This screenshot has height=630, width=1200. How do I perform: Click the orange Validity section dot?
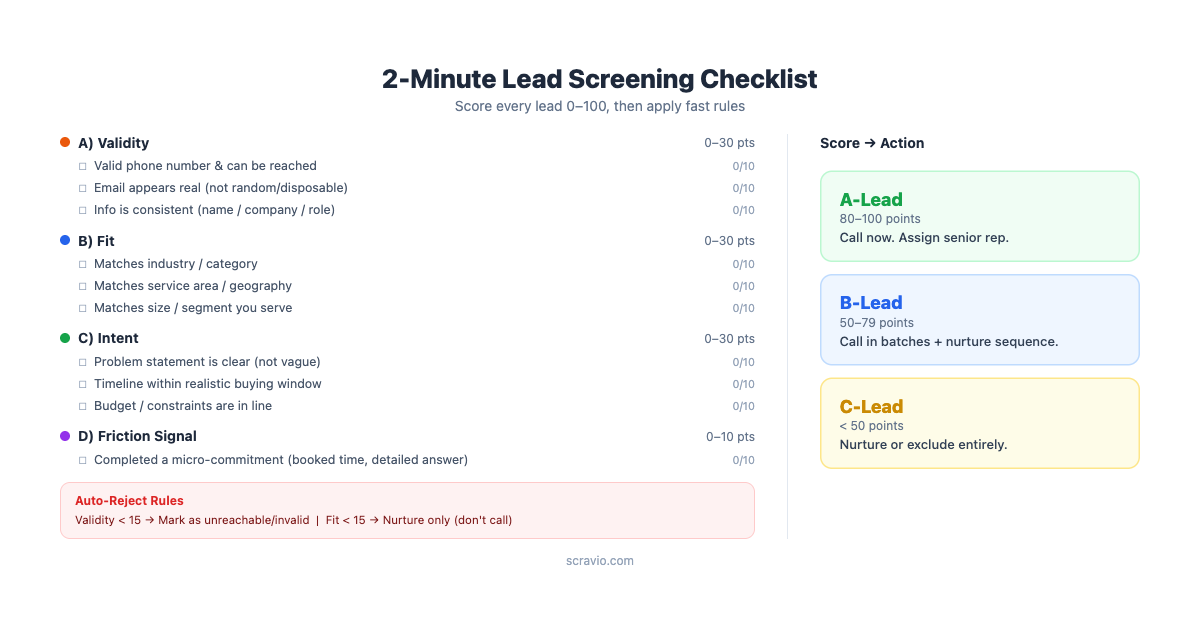pyautogui.click(x=65, y=143)
